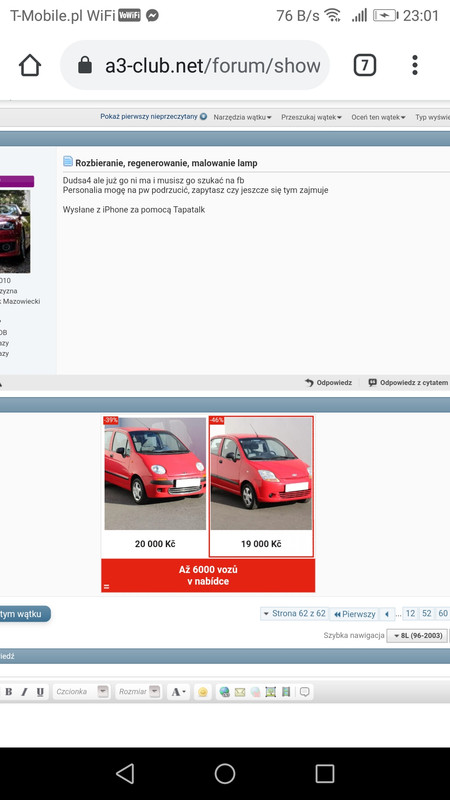Open the text color 'A' dropdown

(178, 692)
